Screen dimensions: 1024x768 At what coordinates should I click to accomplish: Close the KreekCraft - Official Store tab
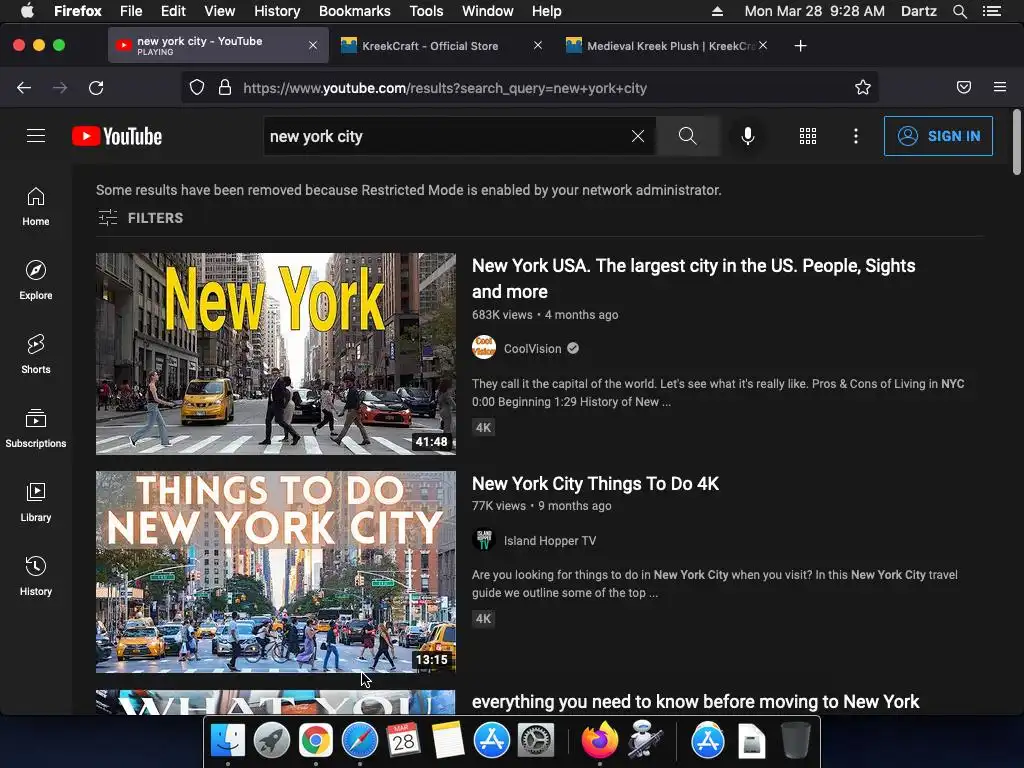click(x=537, y=46)
